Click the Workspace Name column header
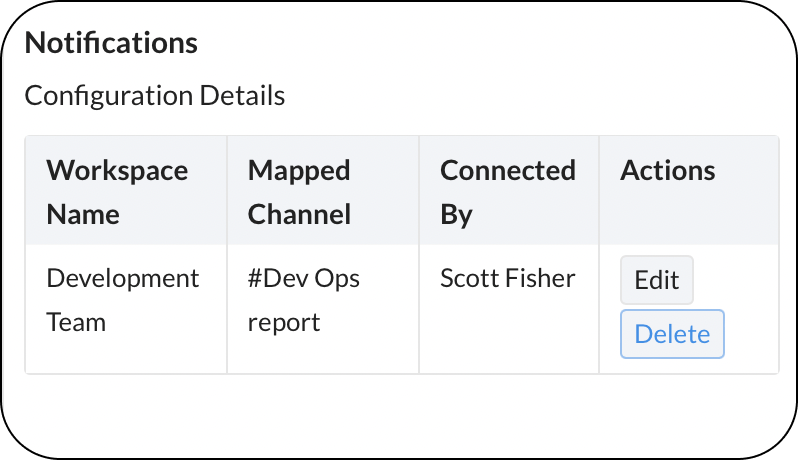 click(117, 192)
